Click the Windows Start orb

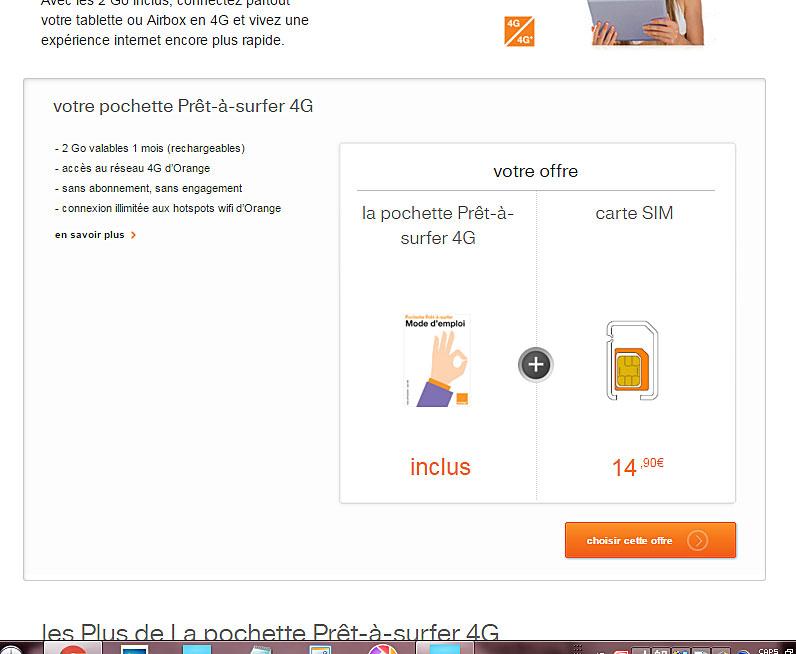11,649
